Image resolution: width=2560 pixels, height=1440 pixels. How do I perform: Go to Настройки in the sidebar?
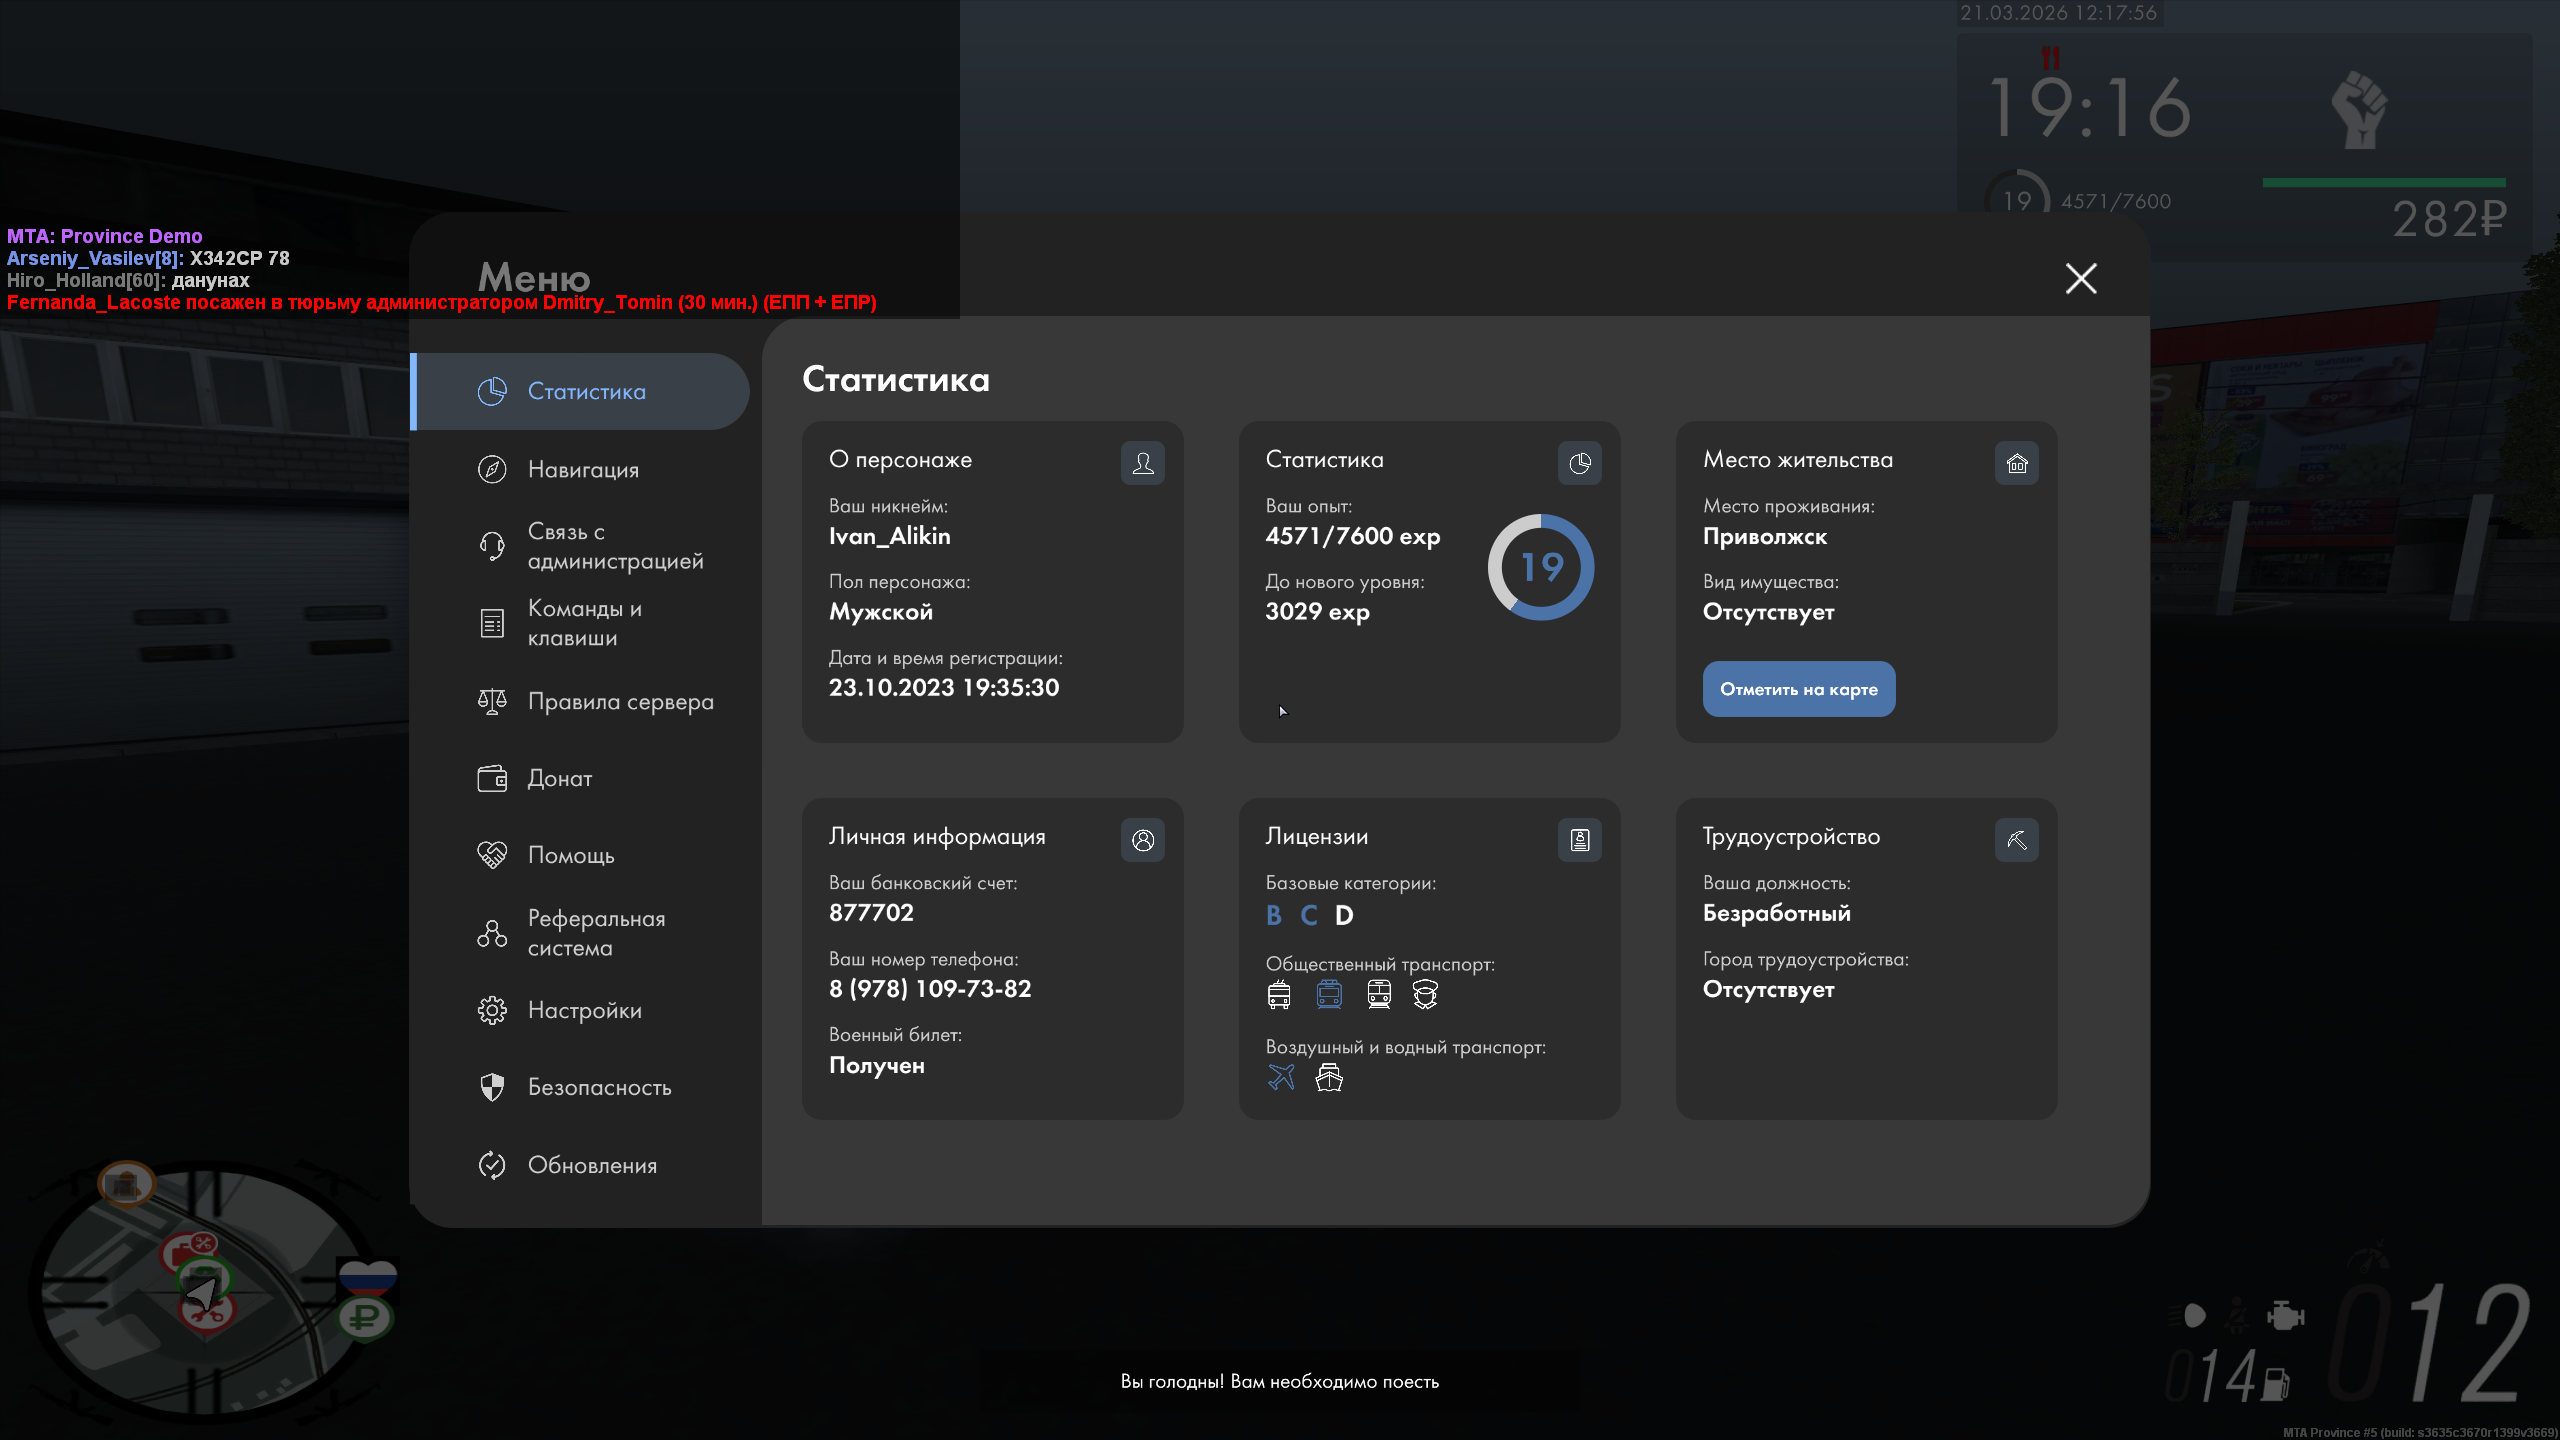point(584,1010)
